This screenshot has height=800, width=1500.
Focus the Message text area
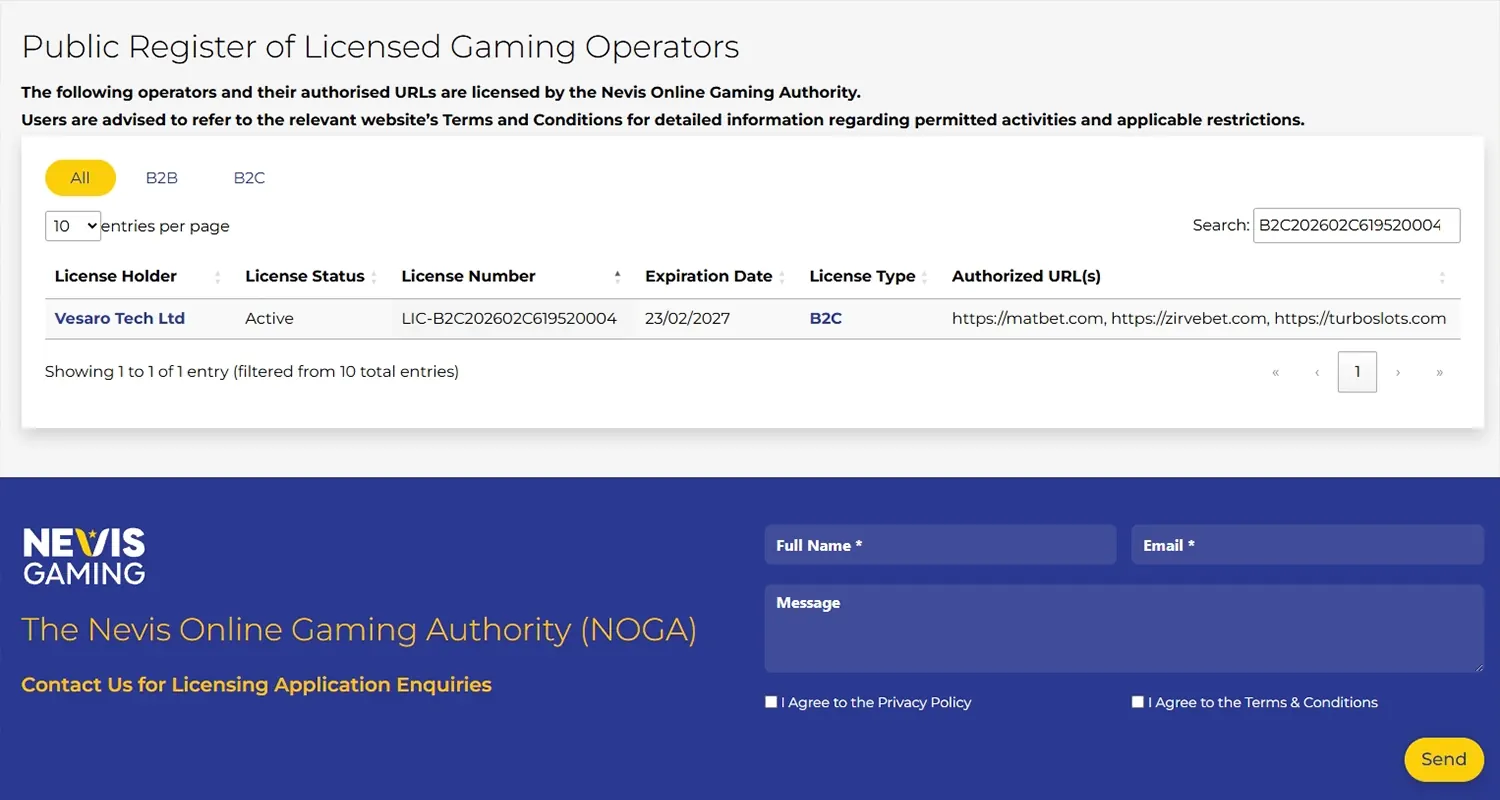[1124, 628]
